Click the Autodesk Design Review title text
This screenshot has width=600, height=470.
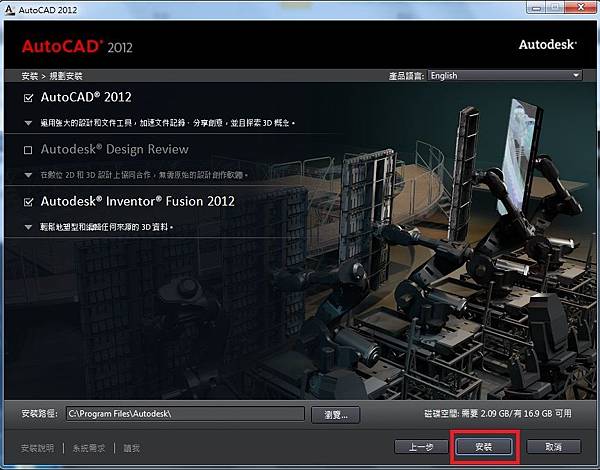[115, 149]
